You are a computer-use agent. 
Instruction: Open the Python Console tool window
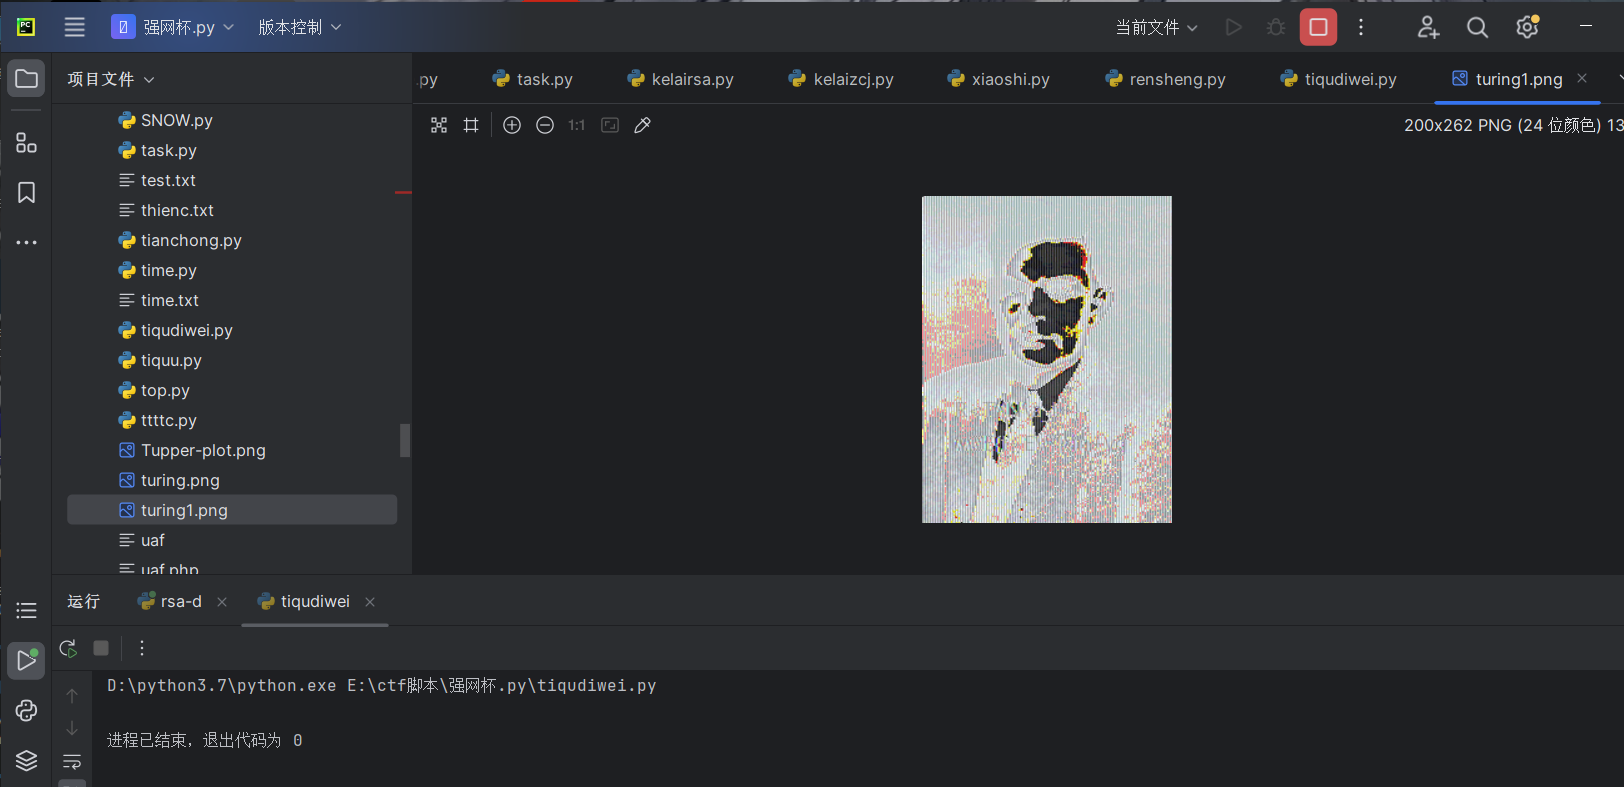[x=26, y=711]
